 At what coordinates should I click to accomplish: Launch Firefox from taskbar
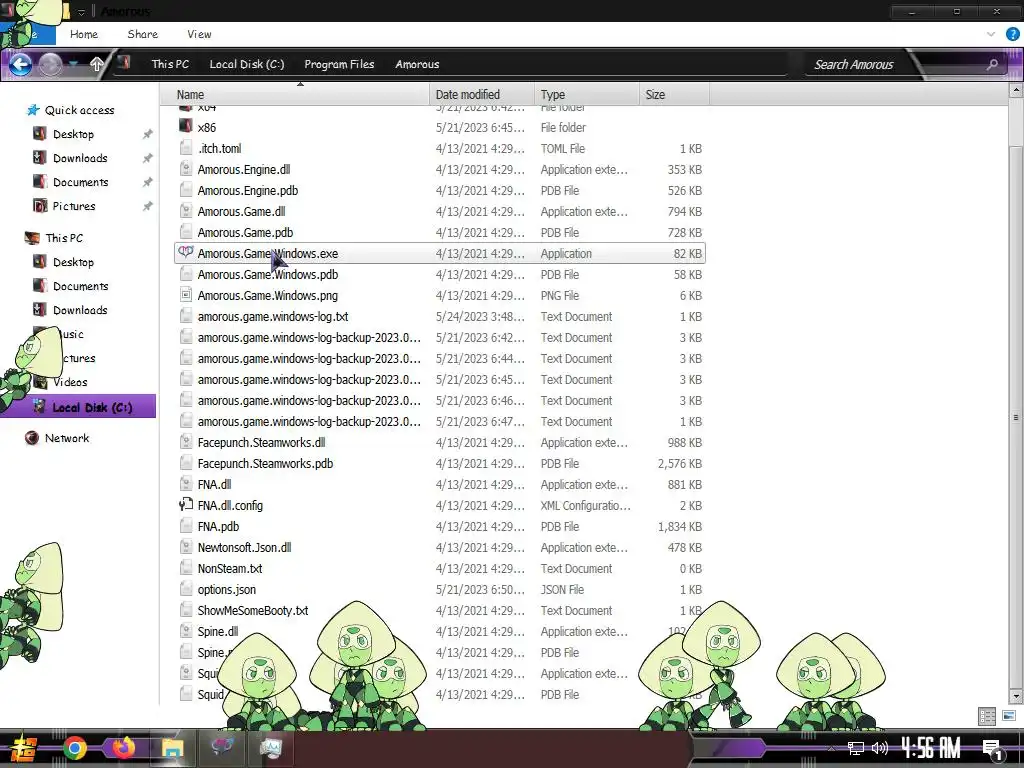pos(123,748)
